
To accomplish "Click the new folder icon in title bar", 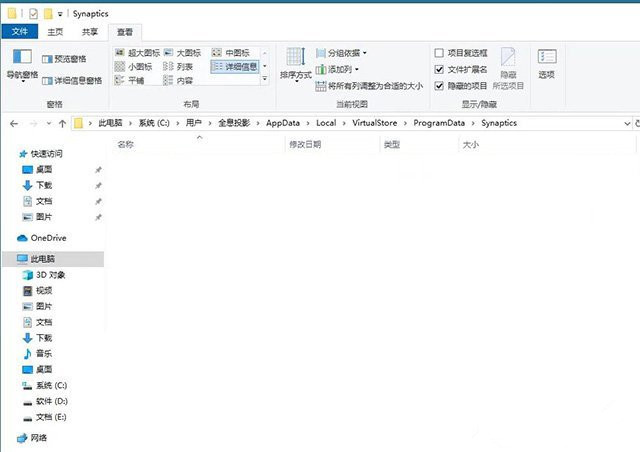I will pyautogui.click(x=48, y=14).
